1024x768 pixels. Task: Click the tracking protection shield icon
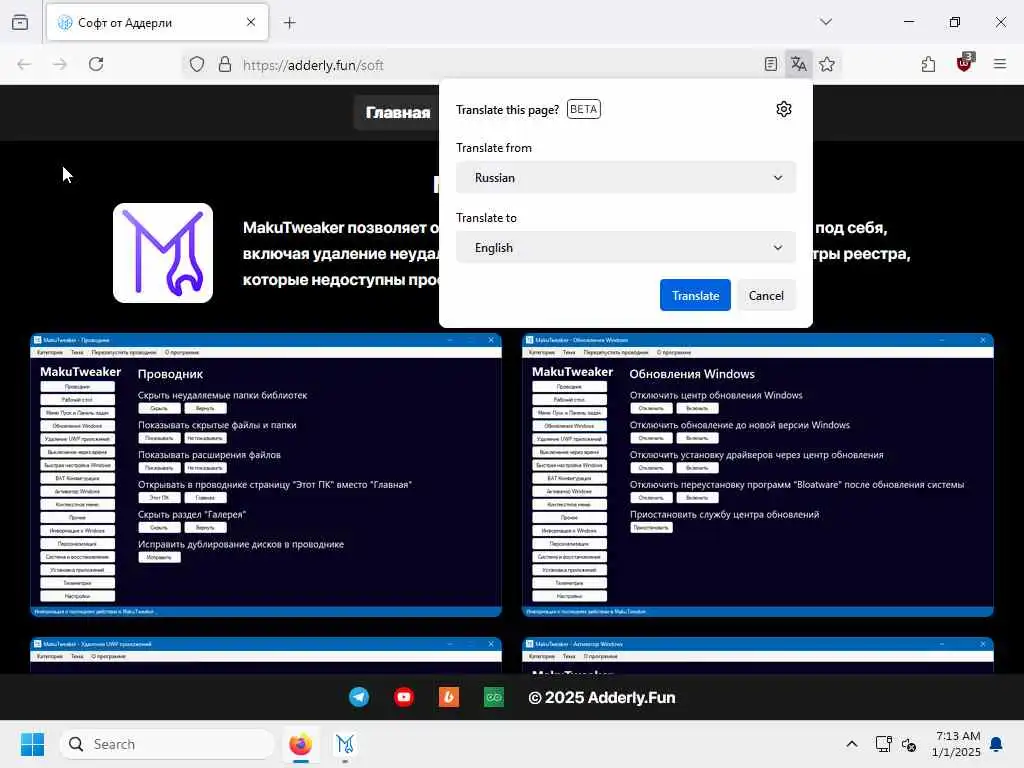197,64
